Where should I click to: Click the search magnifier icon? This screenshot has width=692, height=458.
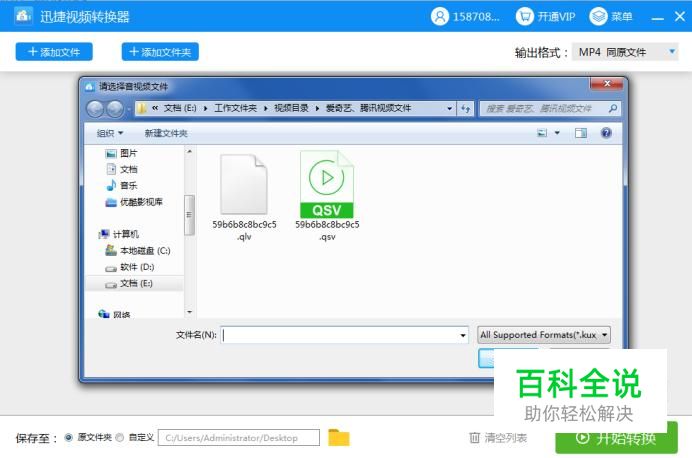613,108
